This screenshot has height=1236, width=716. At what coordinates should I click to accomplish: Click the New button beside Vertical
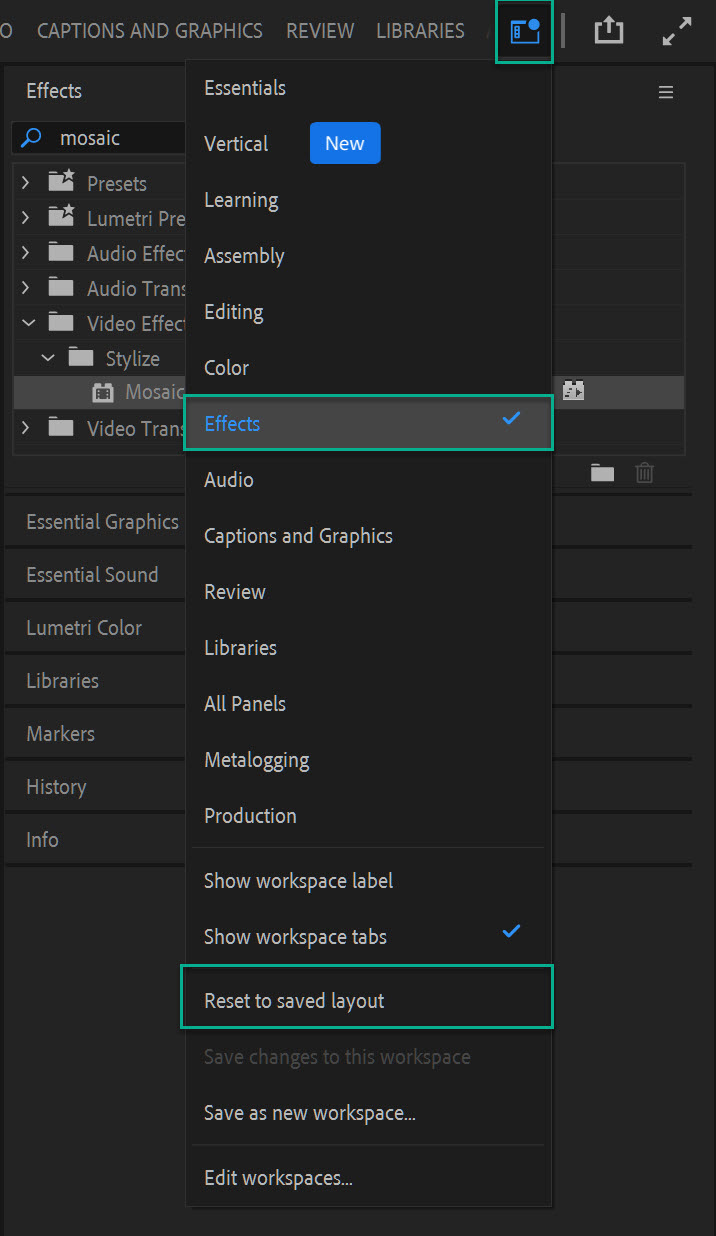click(x=345, y=143)
